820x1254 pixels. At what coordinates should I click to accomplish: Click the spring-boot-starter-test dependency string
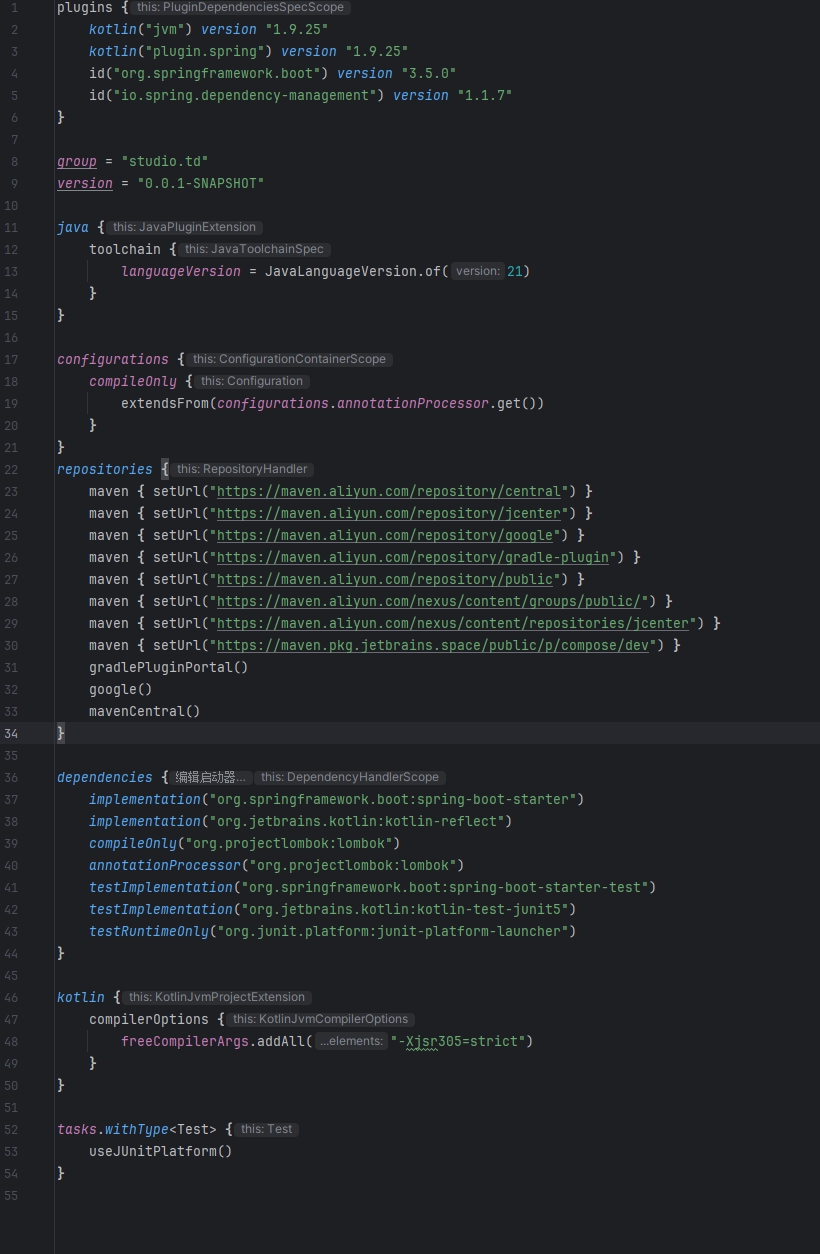445,887
